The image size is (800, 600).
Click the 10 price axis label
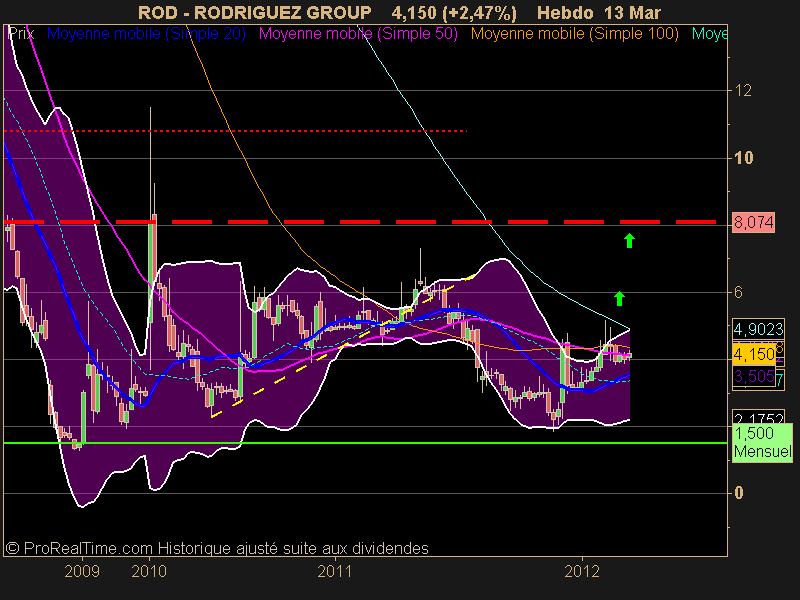point(743,158)
